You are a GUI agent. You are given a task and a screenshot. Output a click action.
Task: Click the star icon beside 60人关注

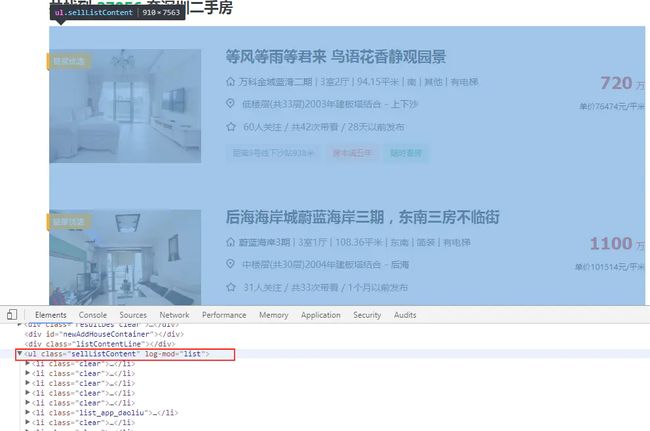pyautogui.click(x=231, y=127)
